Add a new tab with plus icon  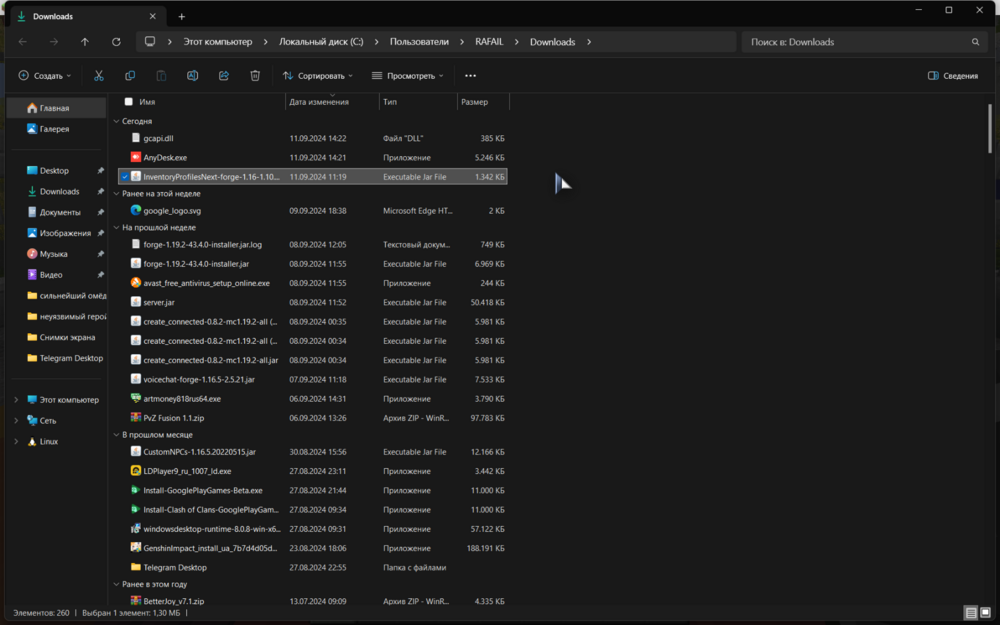(x=182, y=17)
